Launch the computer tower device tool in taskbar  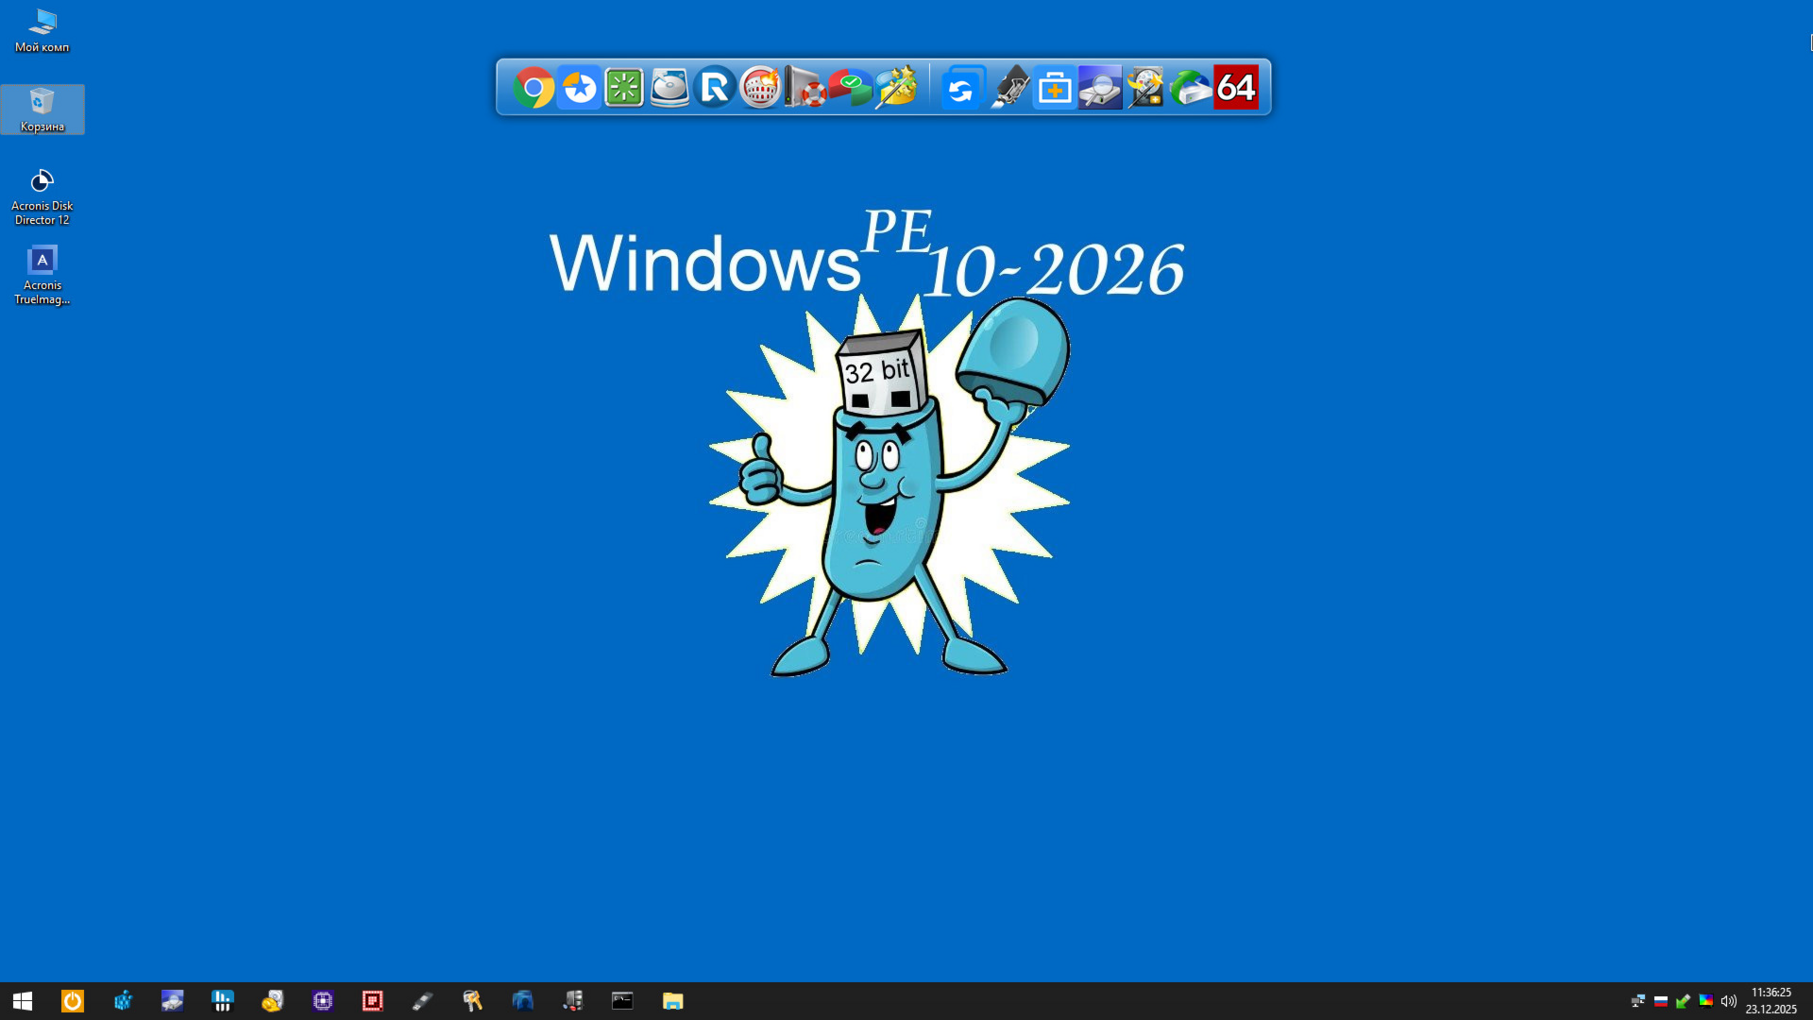572,1001
